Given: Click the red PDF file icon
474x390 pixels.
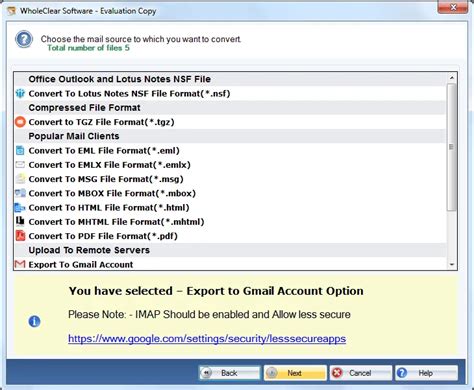Looking at the screenshot, I should coord(20,236).
